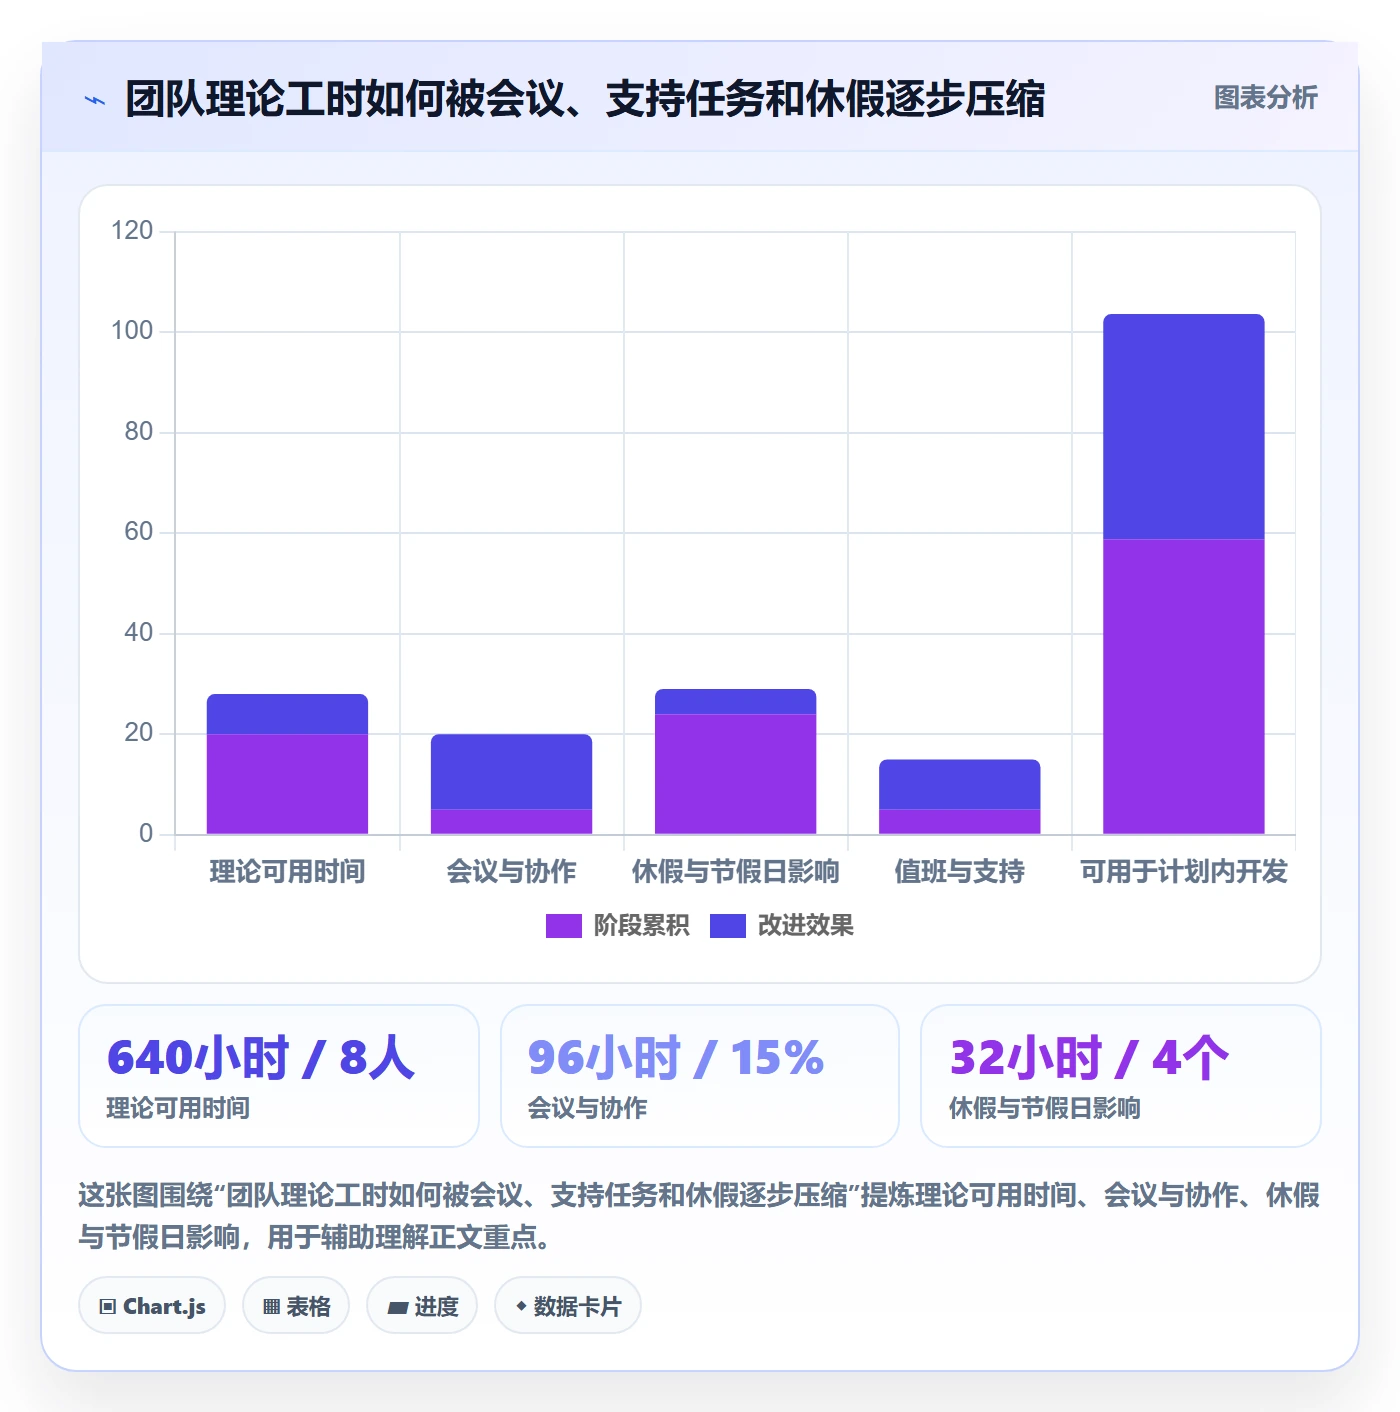Click the 60 y-axis value

pyautogui.click(x=138, y=532)
